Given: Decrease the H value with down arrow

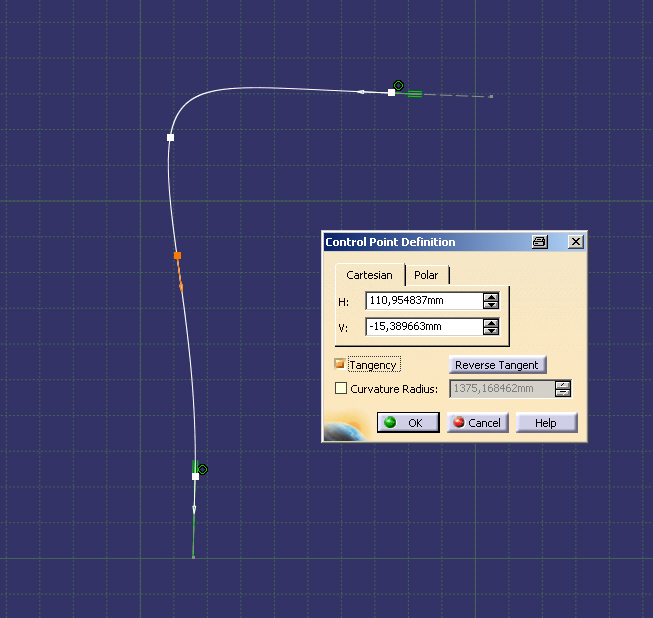Looking at the screenshot, I should tap(491, 305).
